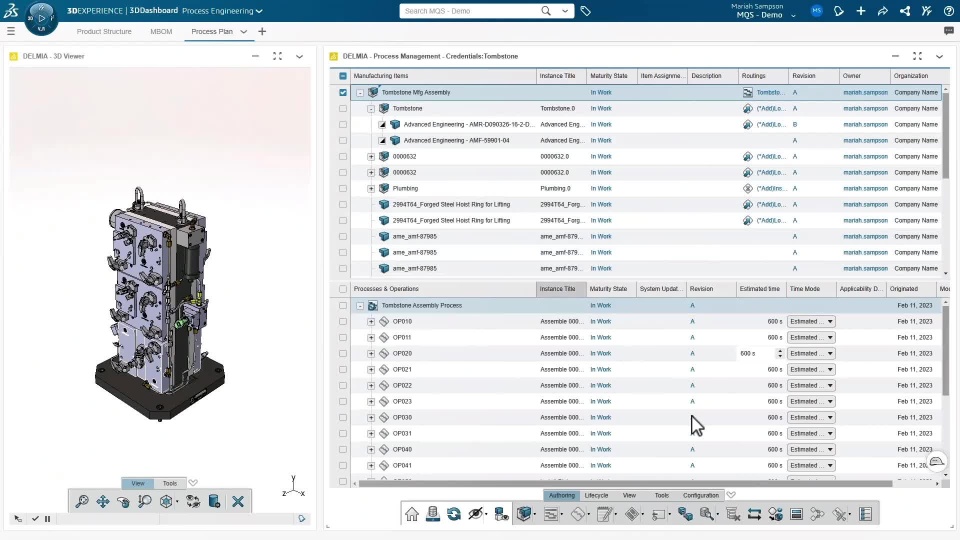Screen dimensions: 960x540
Task: Click the database save icon beside the Home icon
Action: pos(433,514)
